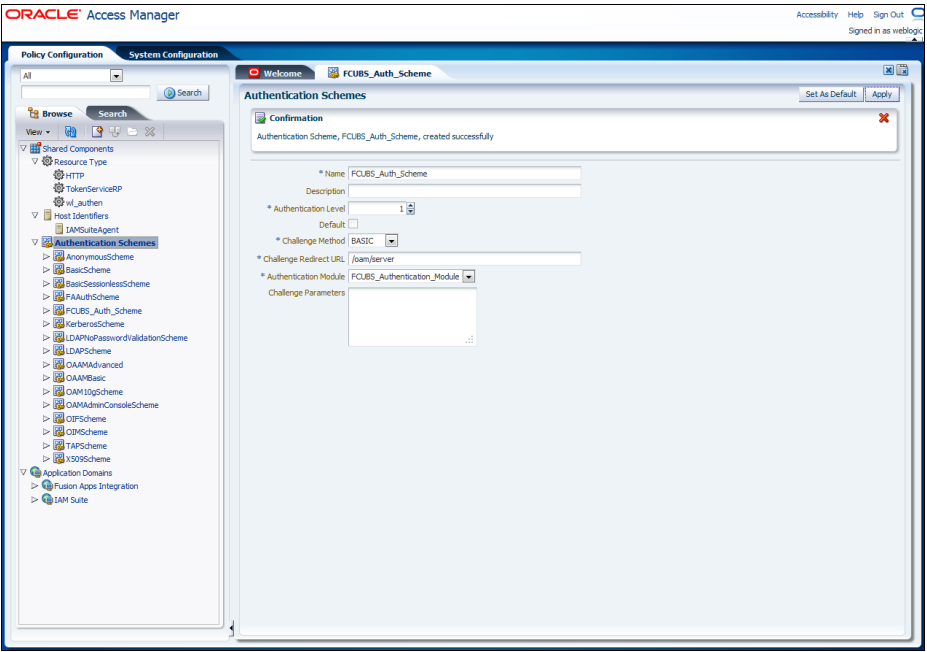Open the All filter dropdown
This screenshot has height=652, width=927.
click(x=116, y=76)
